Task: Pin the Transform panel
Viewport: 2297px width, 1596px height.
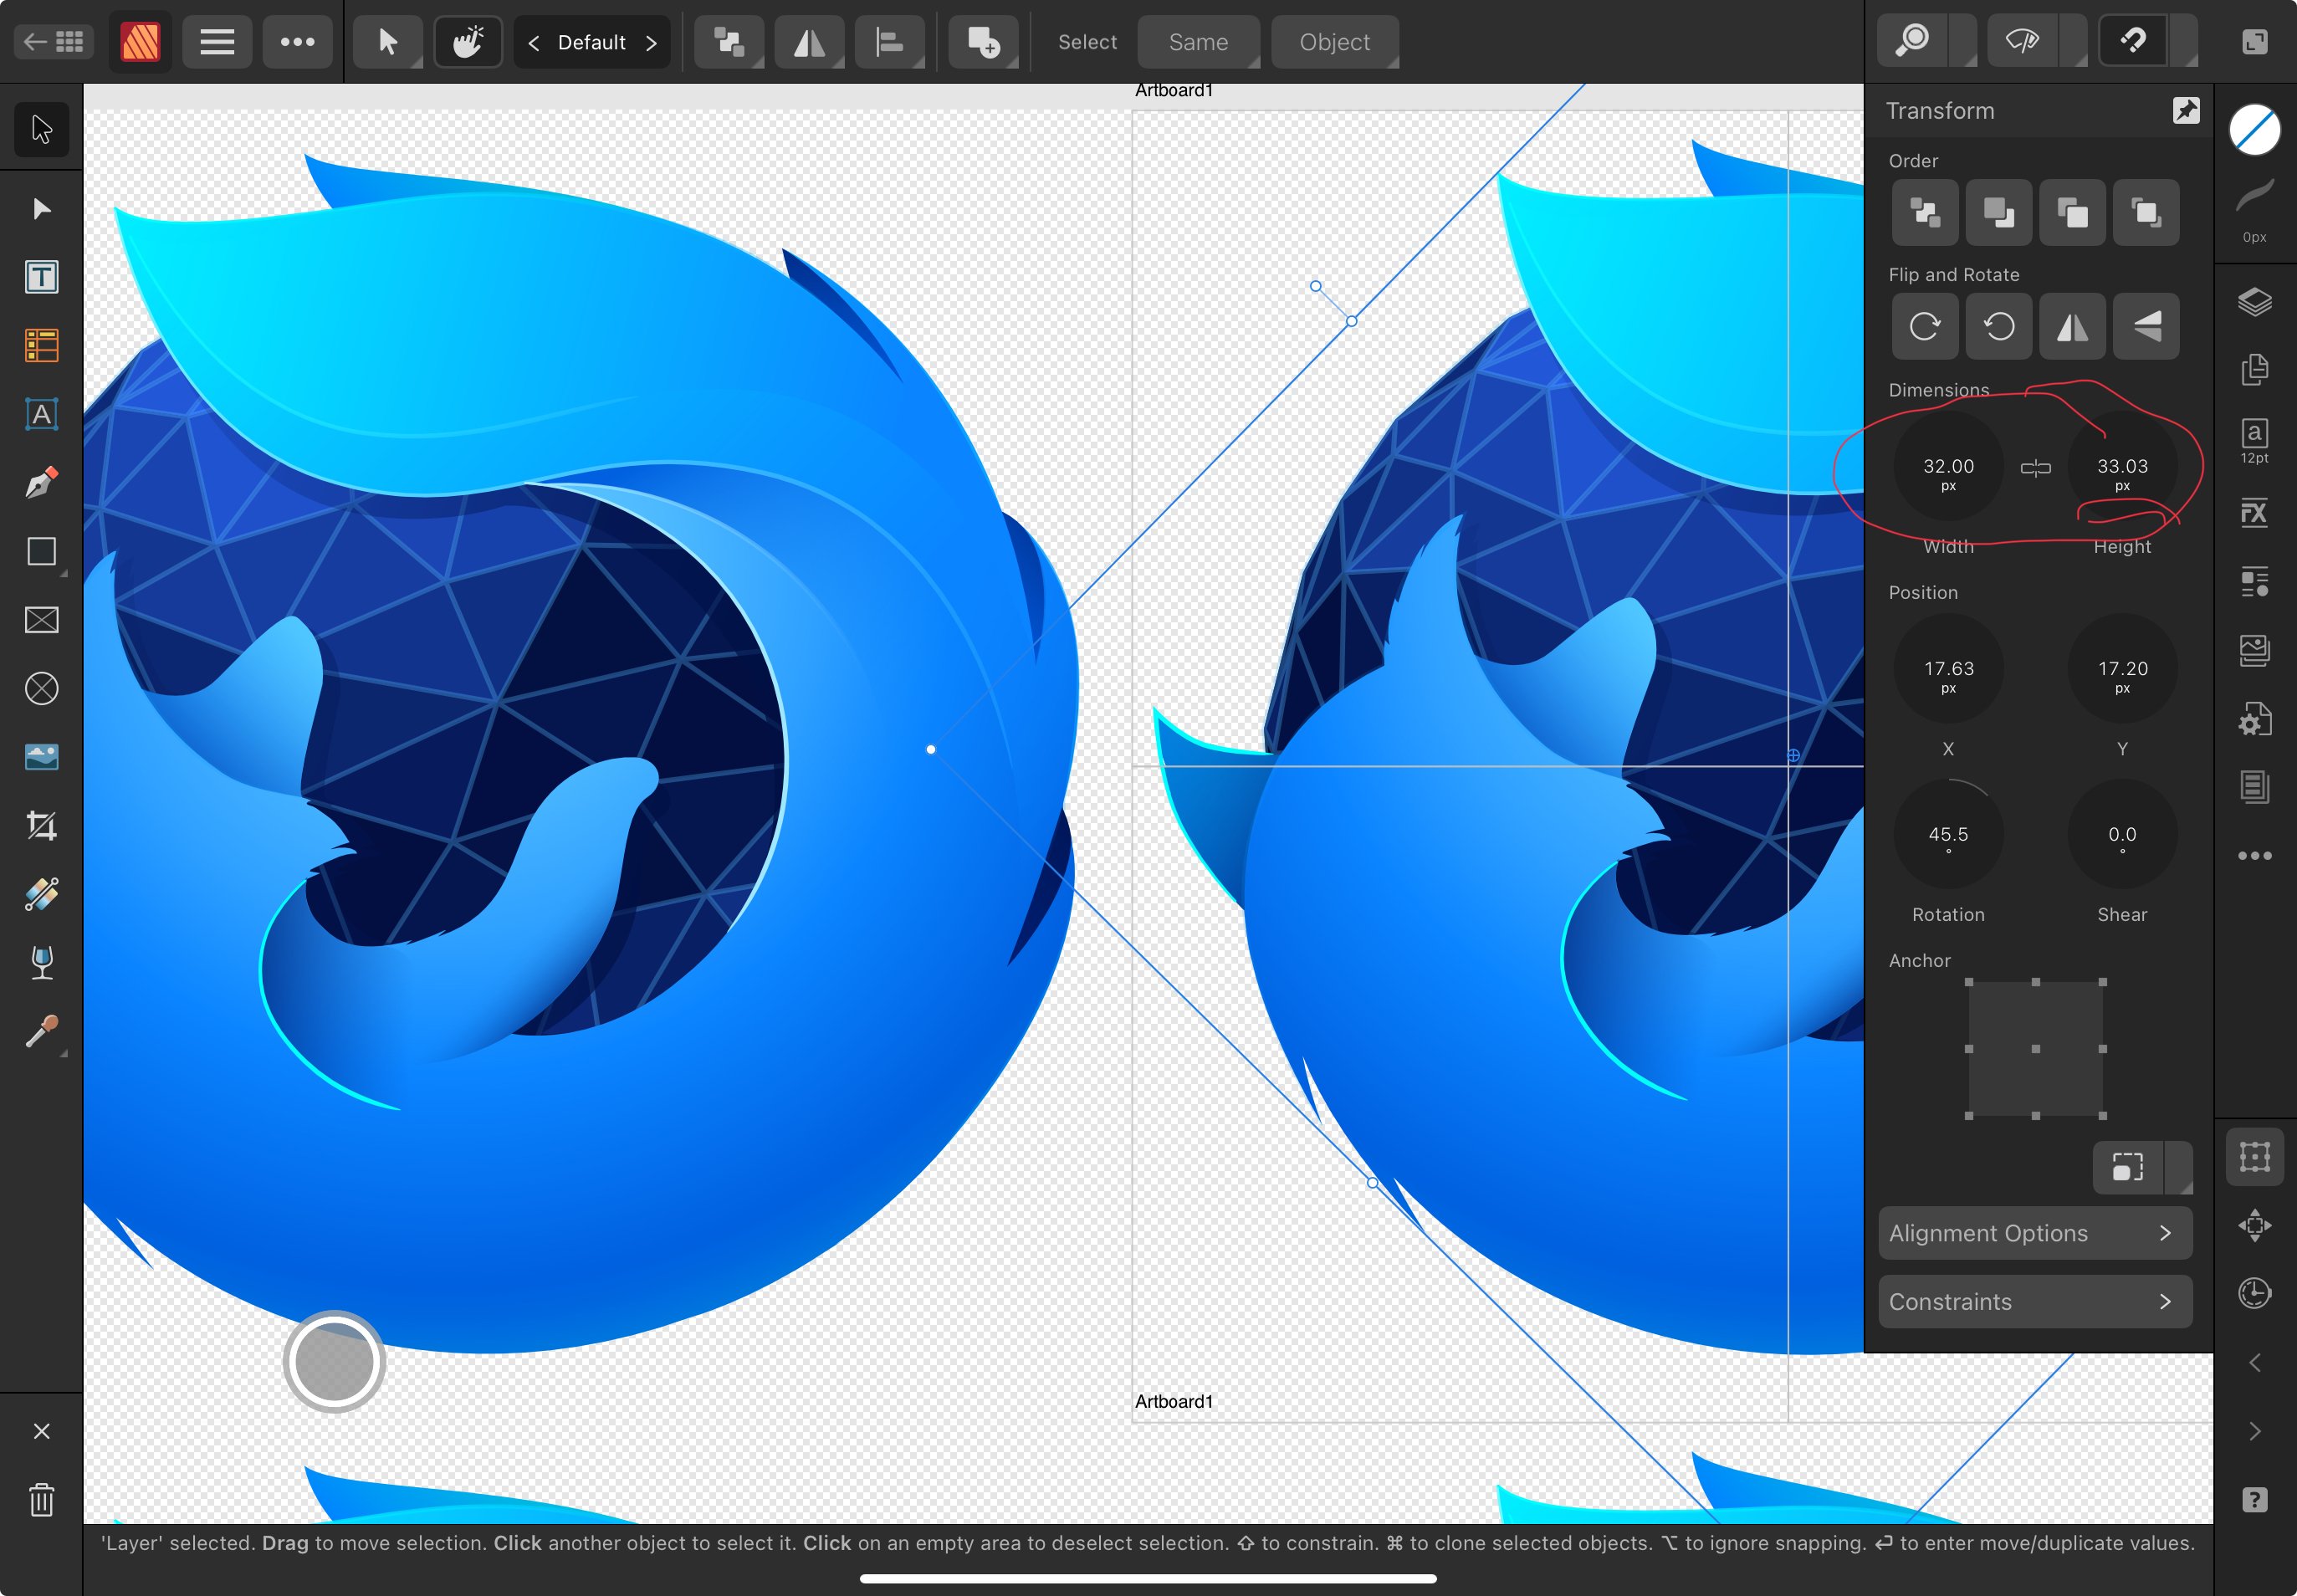Action: pos(2186,110)
